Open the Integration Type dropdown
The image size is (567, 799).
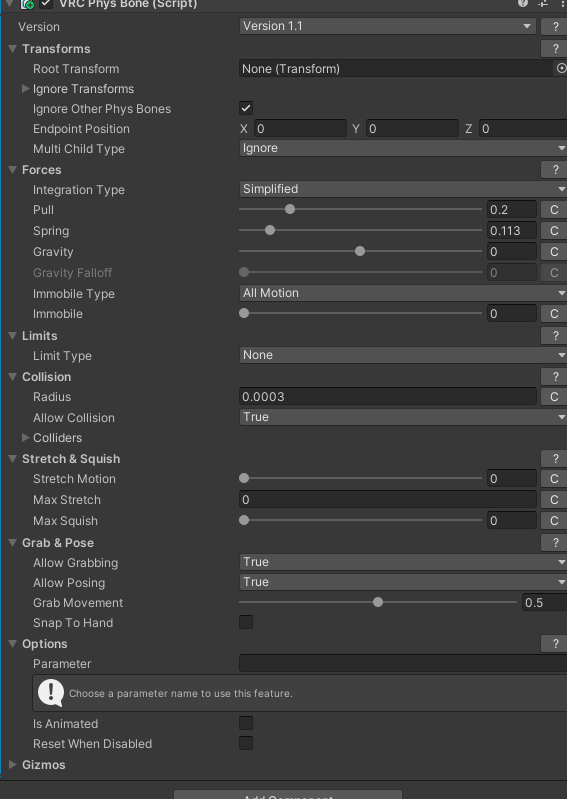[x=403, y=189]
